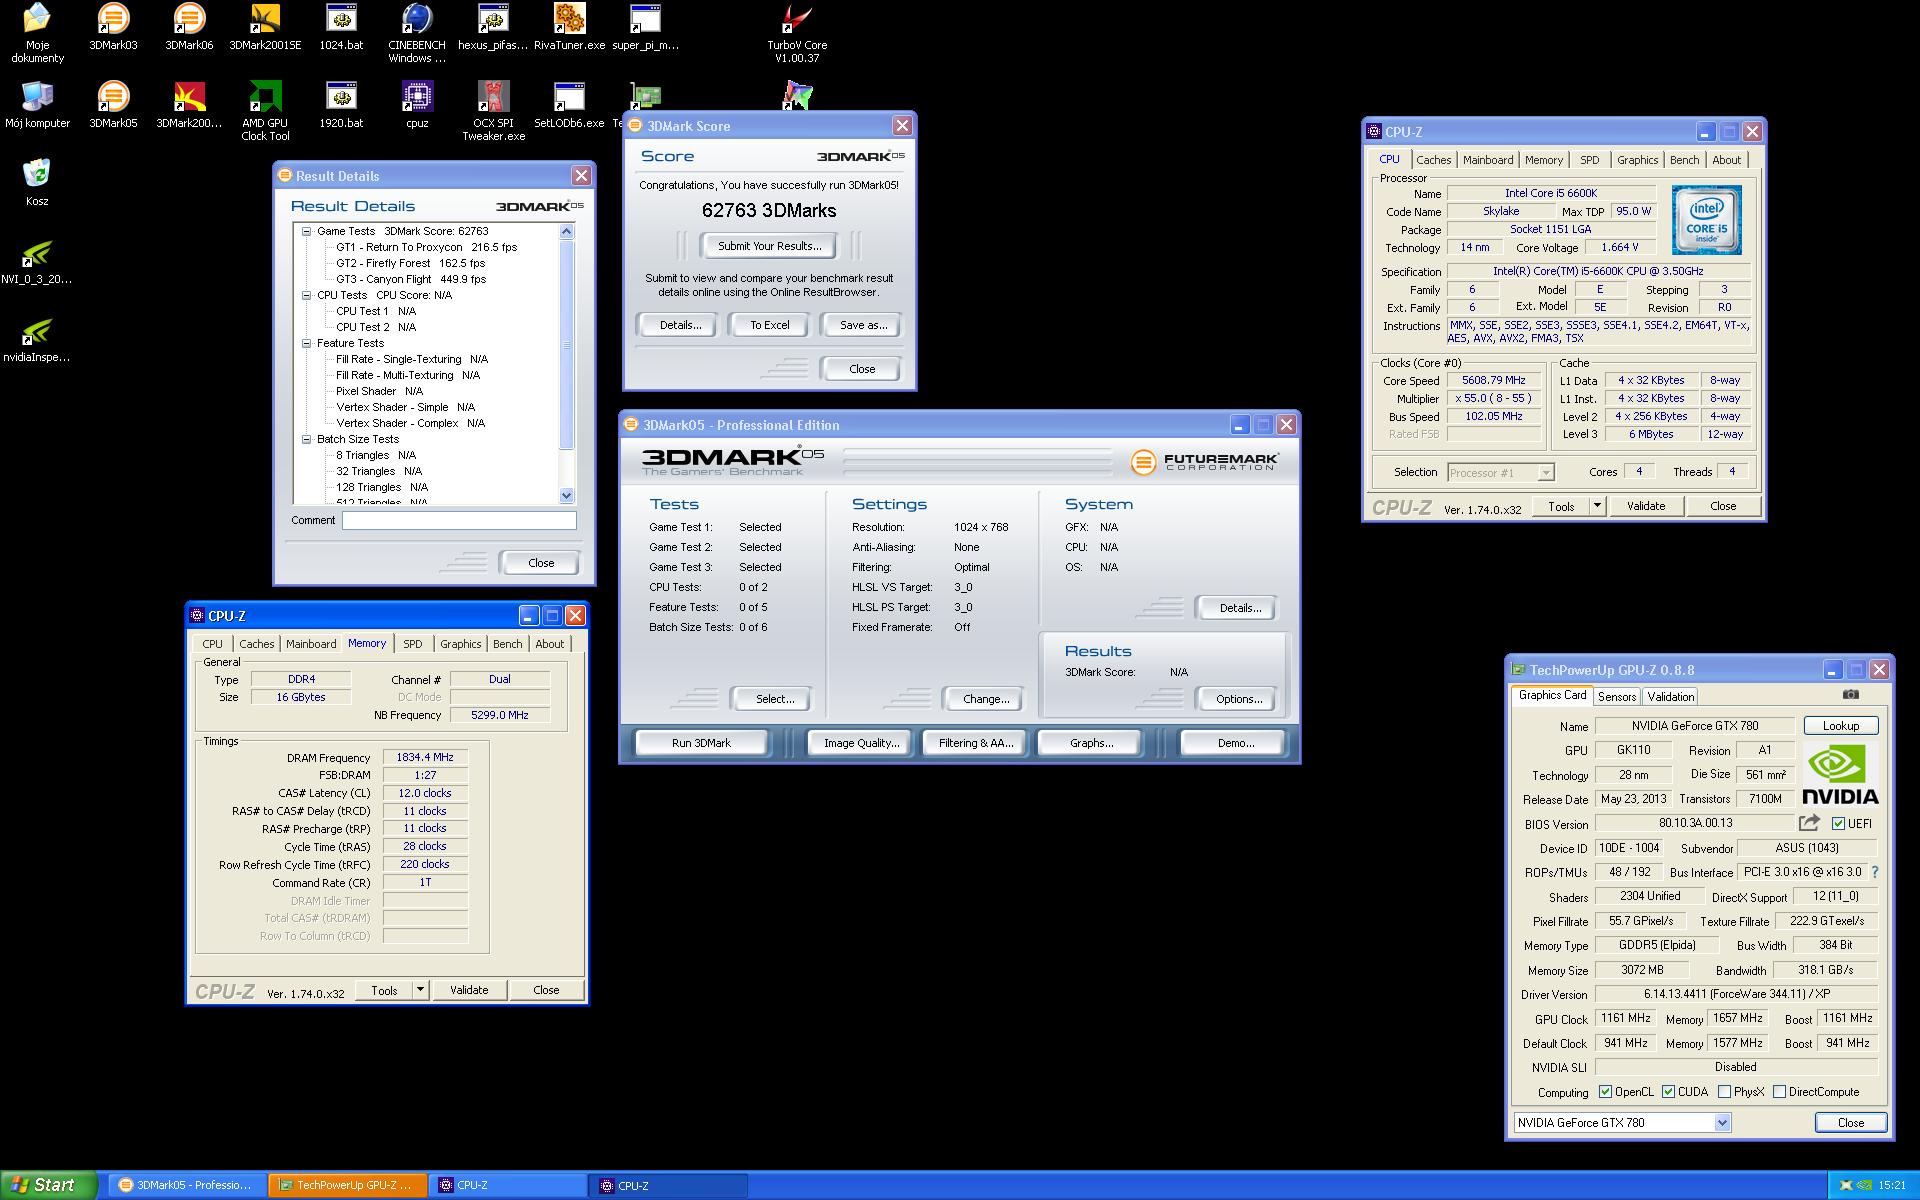This screenshot has width=1920, height=1200.
Task: Open Tools dropdown arrow in CPU-Z Memory window
Action: [420, 990]
